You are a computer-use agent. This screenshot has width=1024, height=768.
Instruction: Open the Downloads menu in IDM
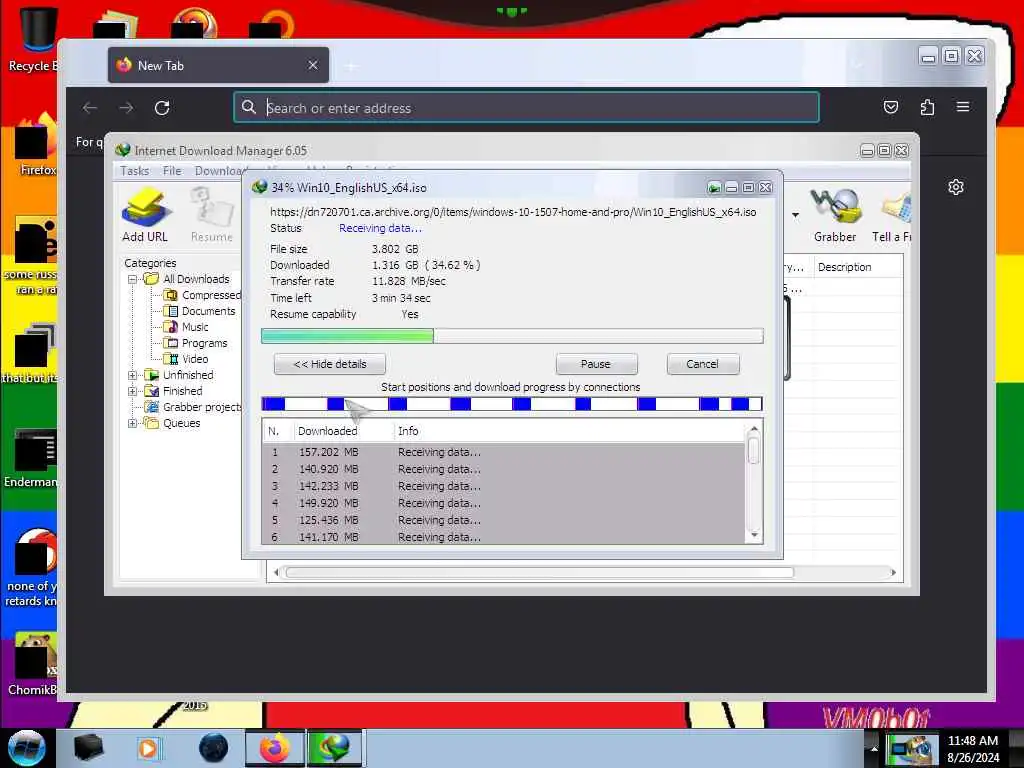219,171
